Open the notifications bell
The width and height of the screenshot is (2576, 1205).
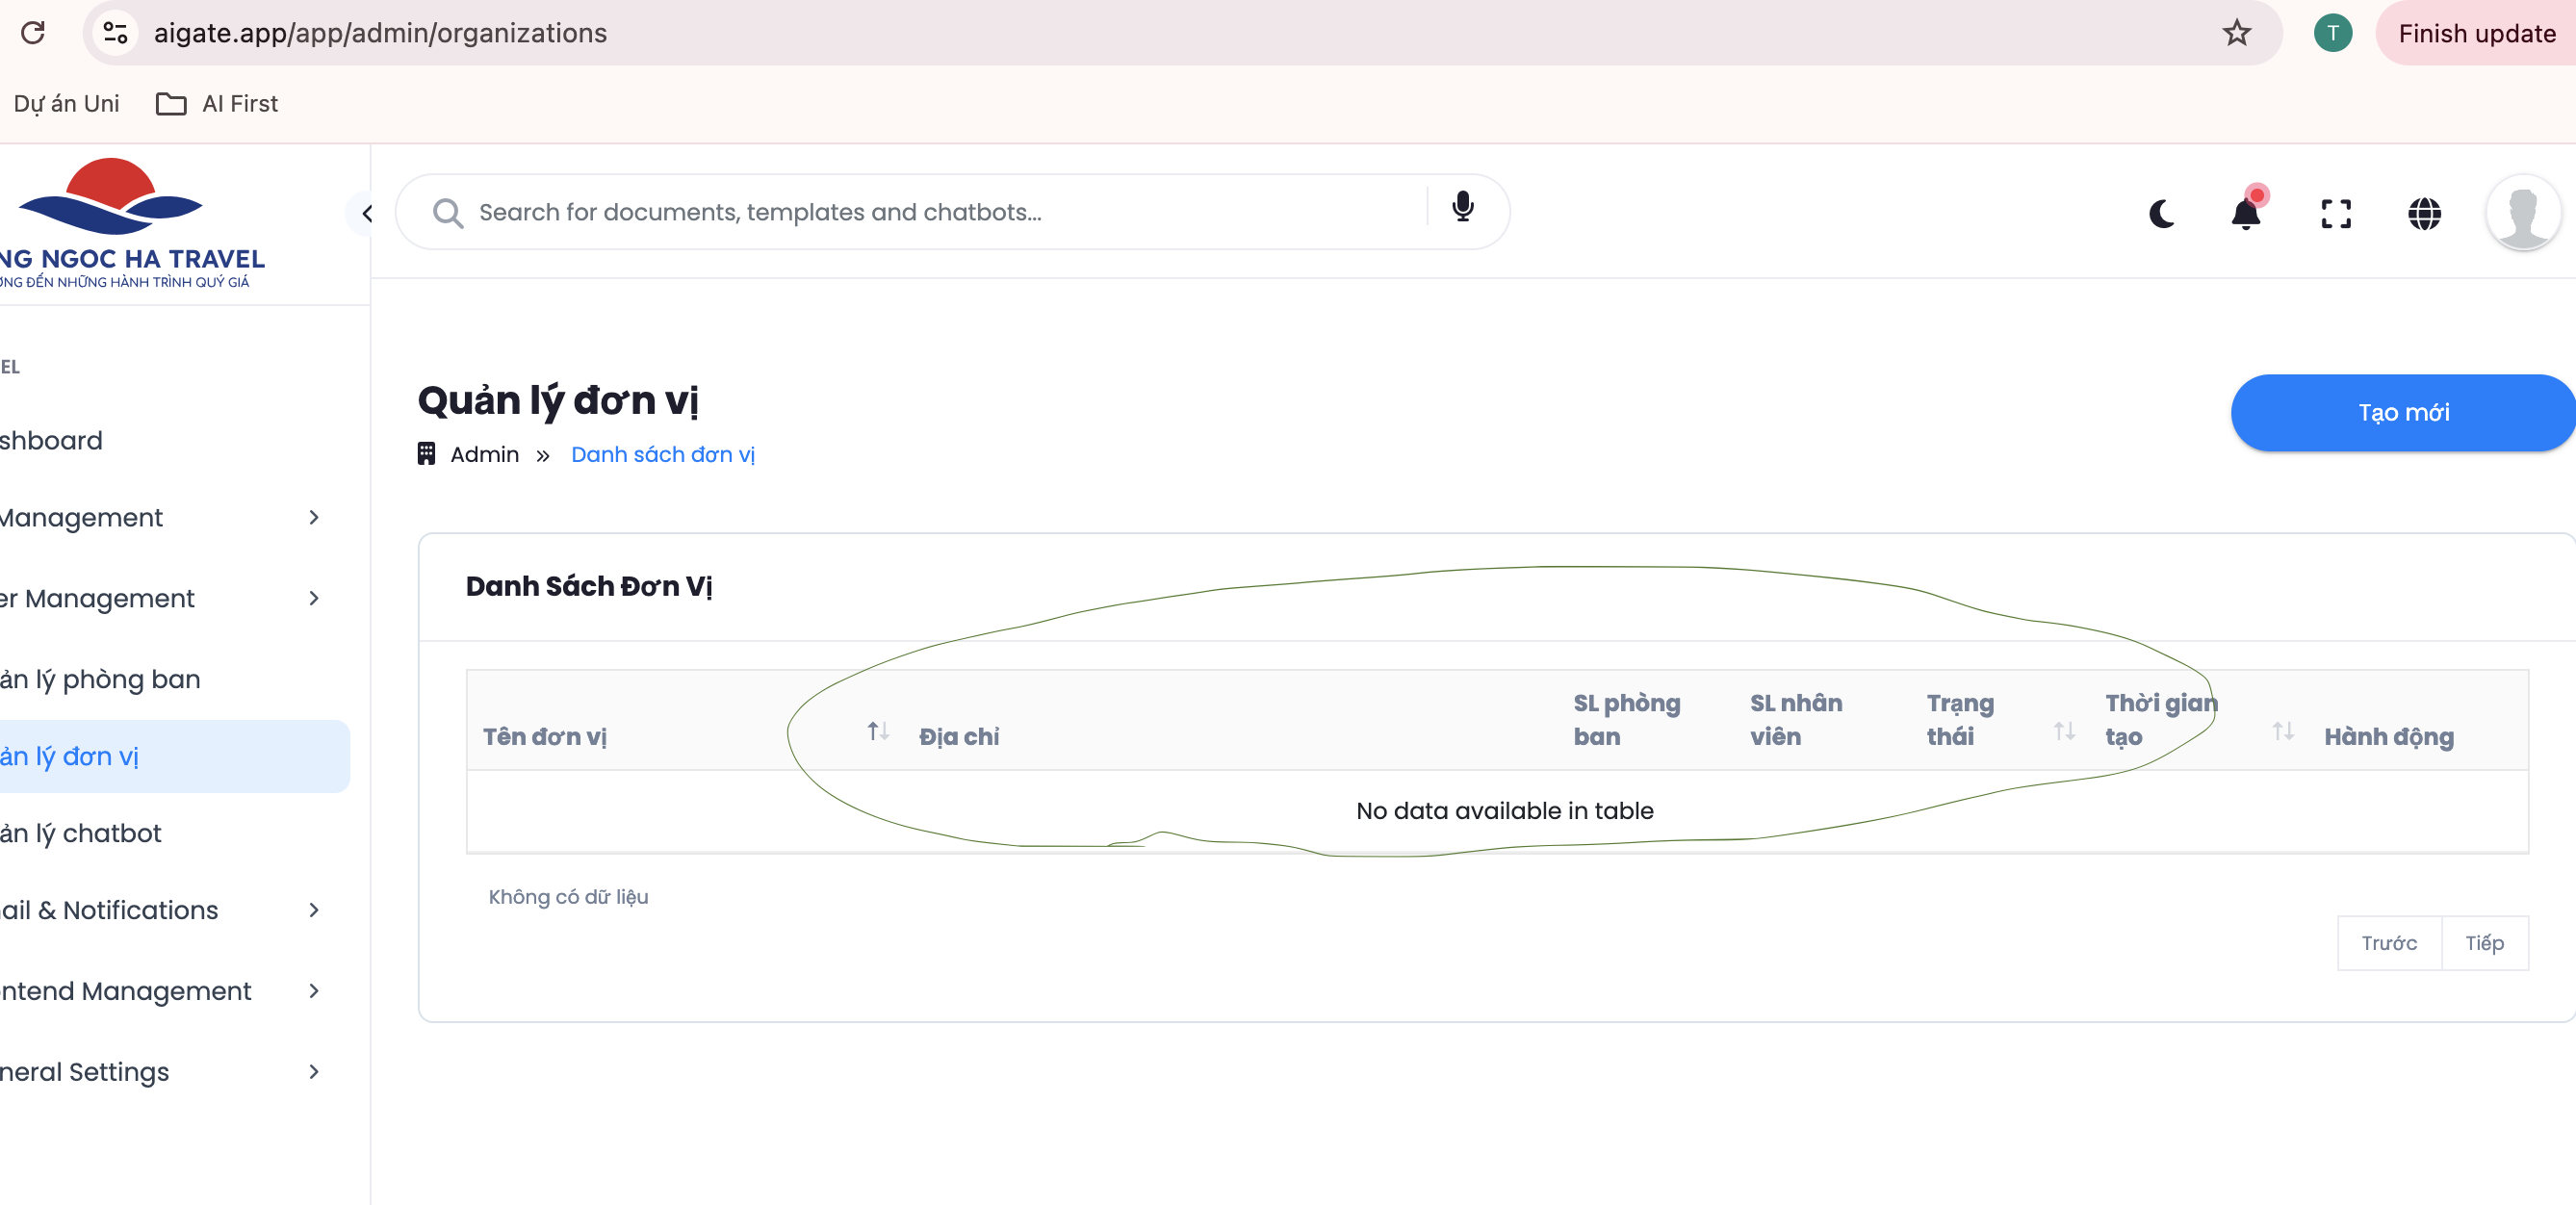[2246, 213]
